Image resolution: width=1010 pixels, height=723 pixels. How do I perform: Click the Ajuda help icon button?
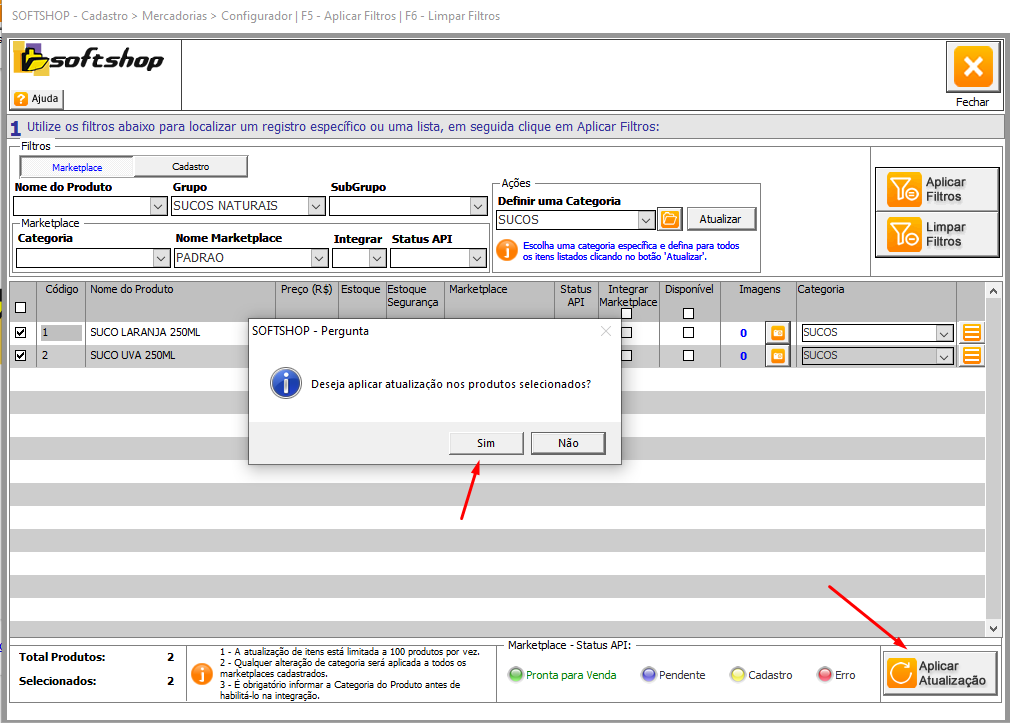(38, 99)
